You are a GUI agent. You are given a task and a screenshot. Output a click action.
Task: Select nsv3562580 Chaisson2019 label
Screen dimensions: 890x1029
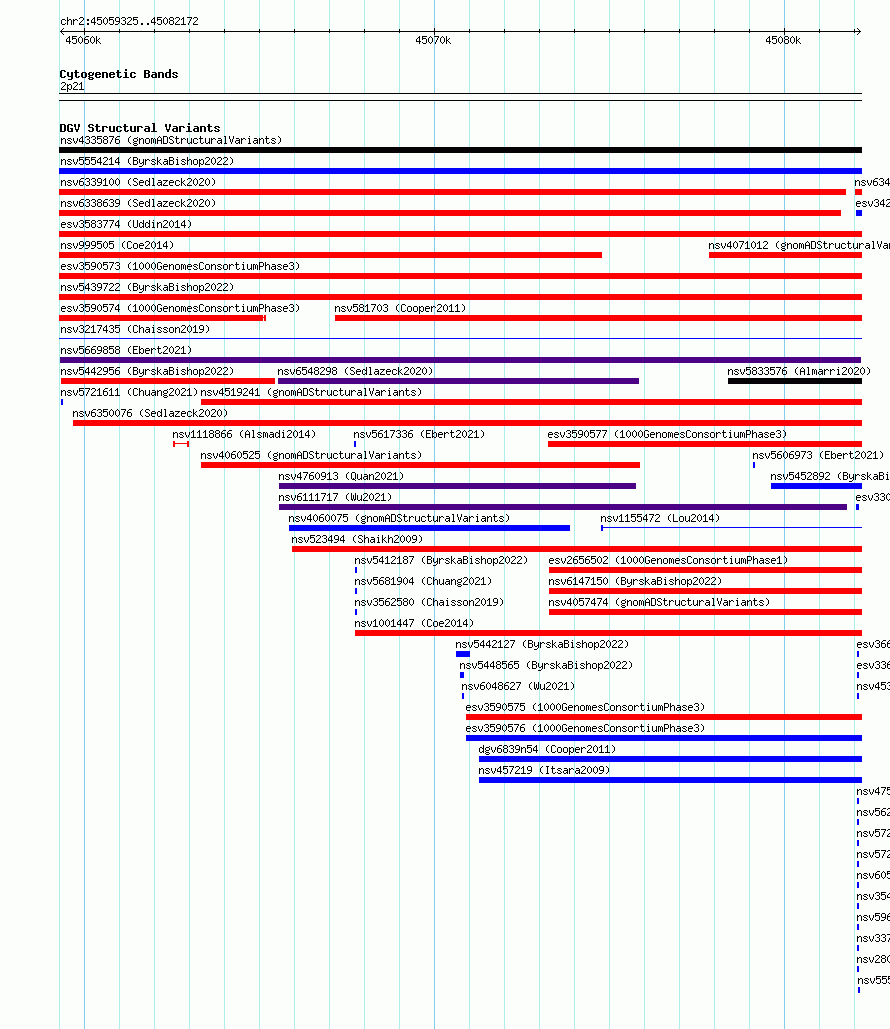pos(429,602)
